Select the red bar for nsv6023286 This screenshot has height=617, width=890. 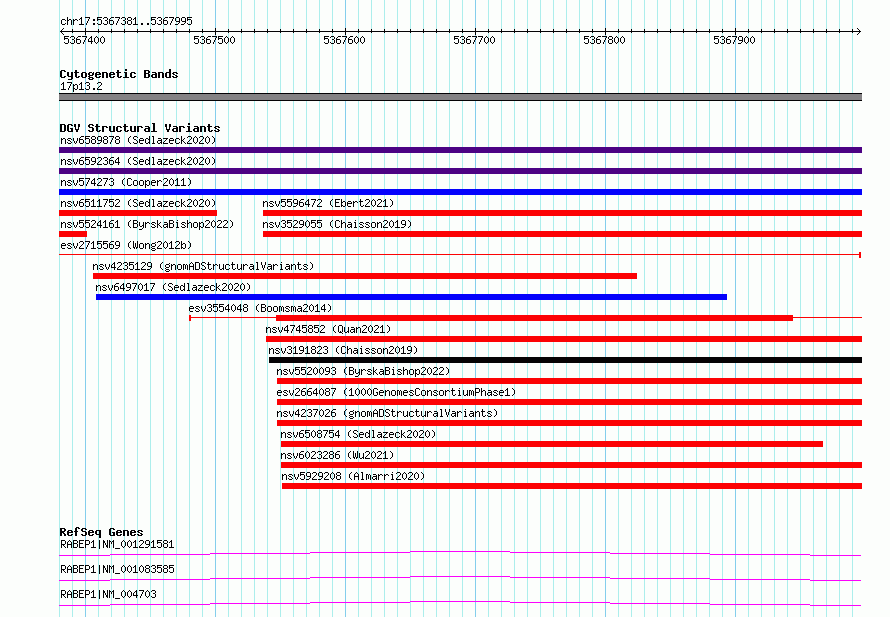pos(572,465)
